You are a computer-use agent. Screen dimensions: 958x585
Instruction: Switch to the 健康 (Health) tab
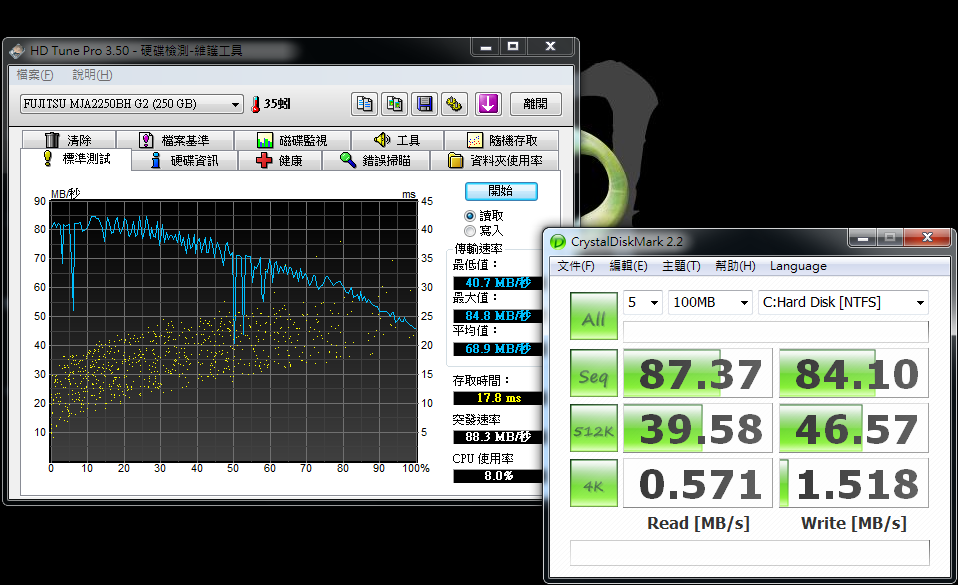click(280, 161)
